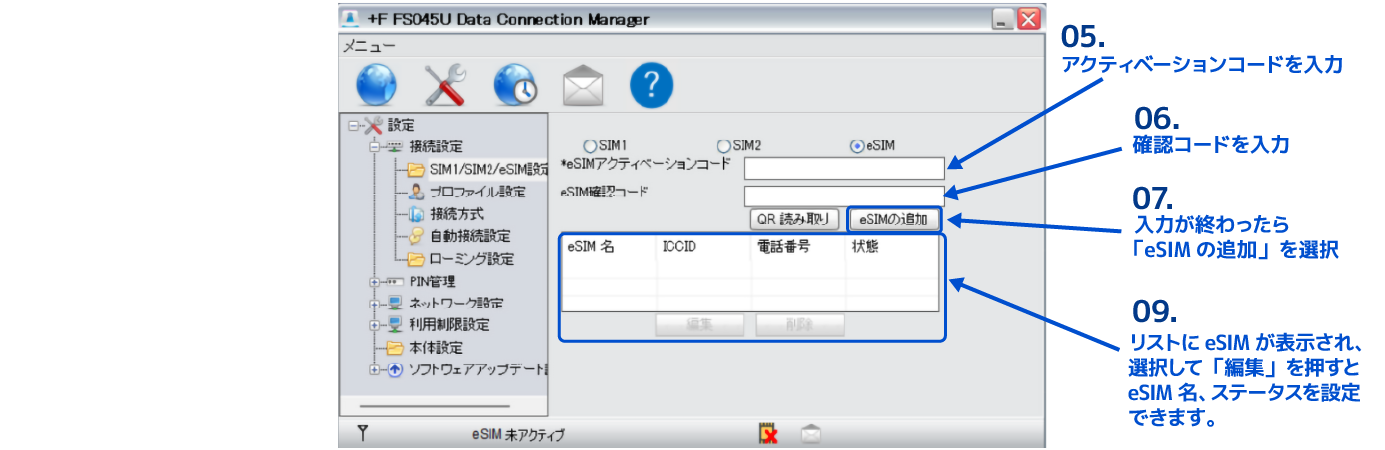Click the antenna signal icon in status bar
The height and width of the screenshot is (450, 1385).
coord(363,433)
